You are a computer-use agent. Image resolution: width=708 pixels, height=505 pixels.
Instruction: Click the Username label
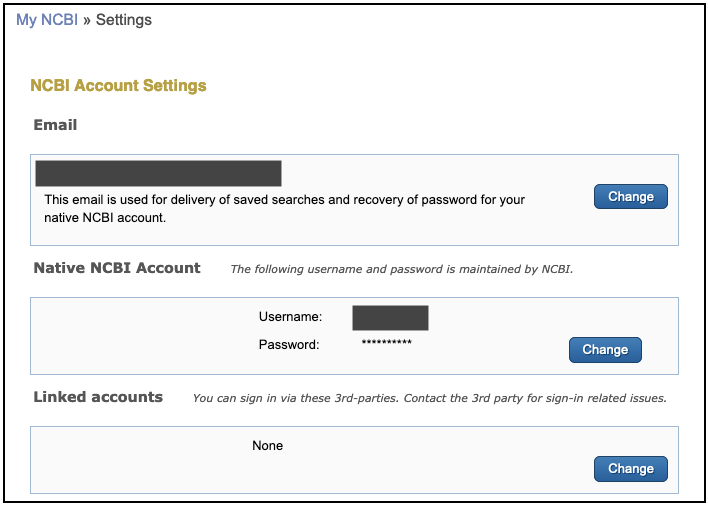point(290,317)
